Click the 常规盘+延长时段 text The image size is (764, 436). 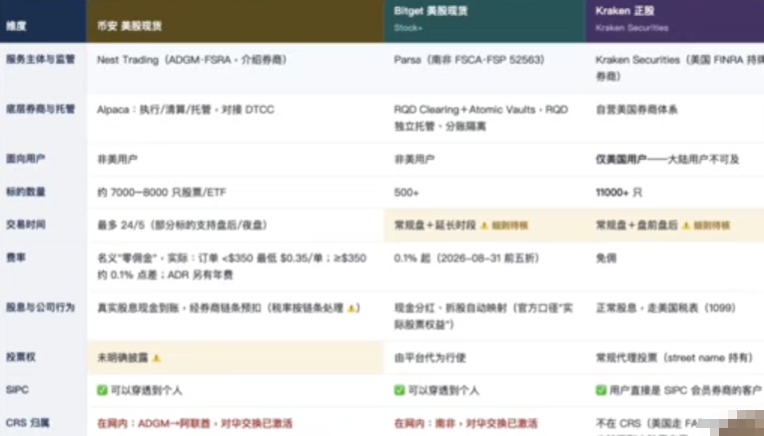(435, 225)
